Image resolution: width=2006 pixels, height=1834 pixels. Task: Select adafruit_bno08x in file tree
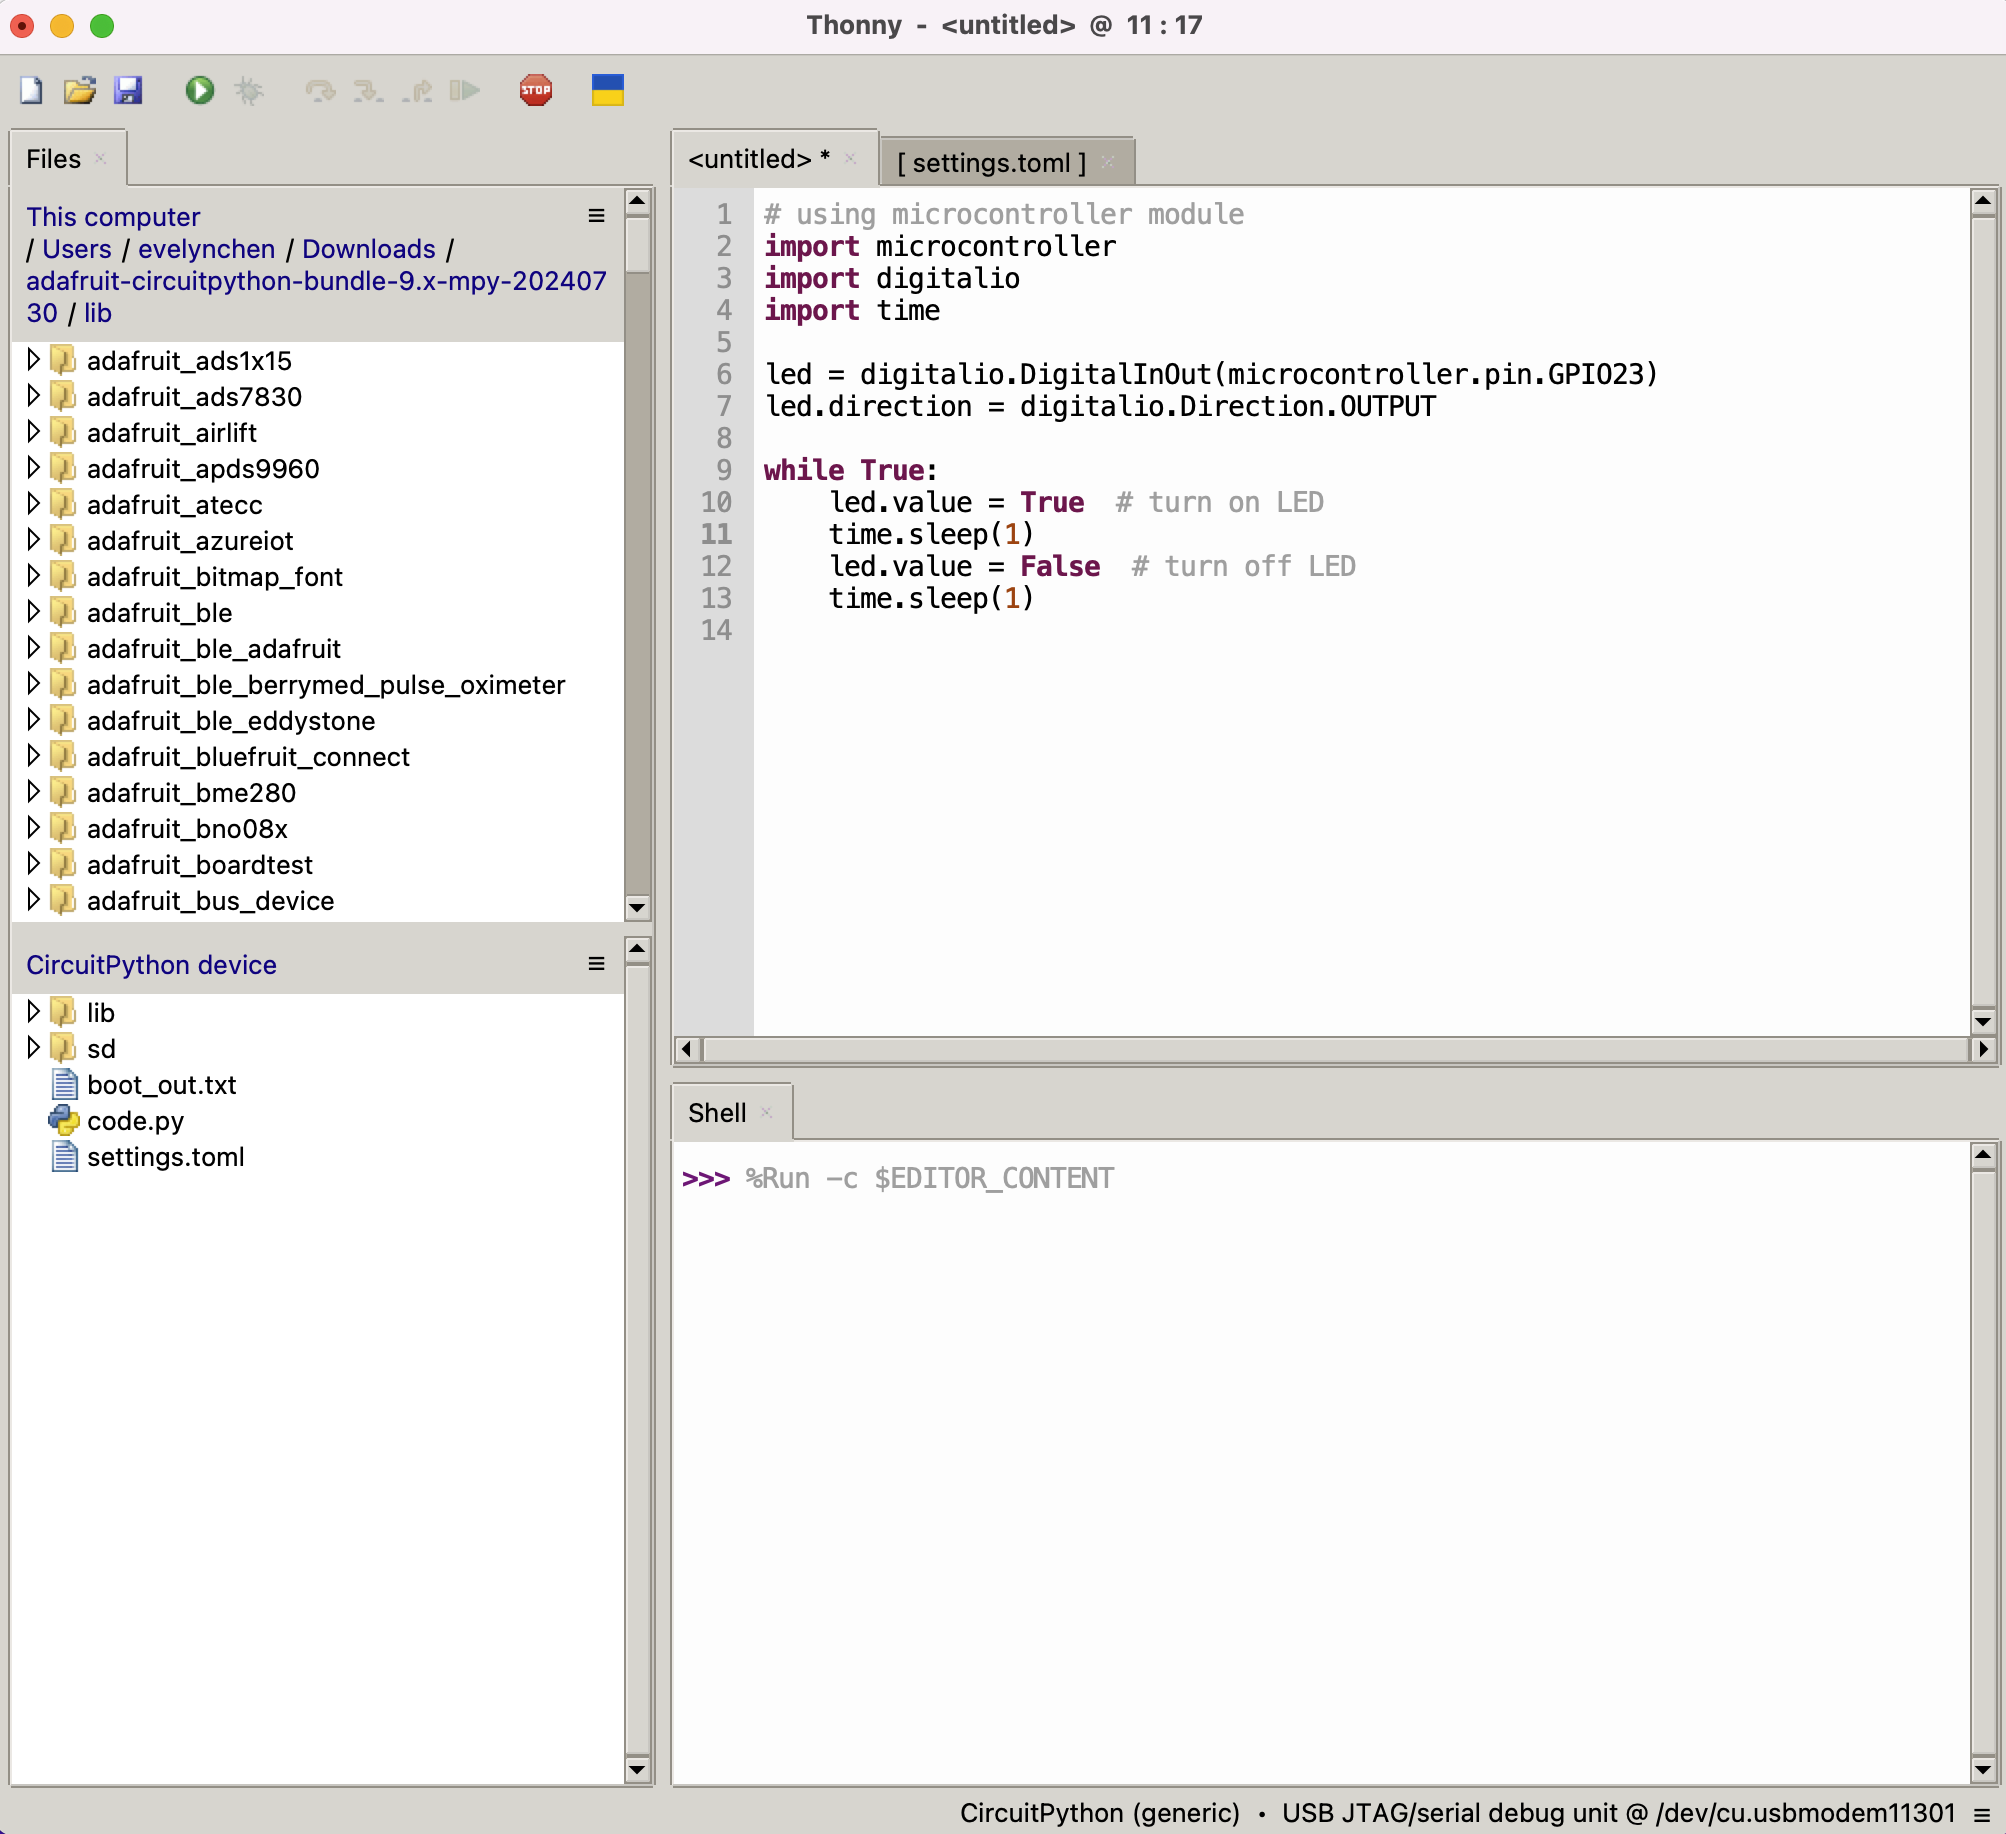pos(187,829)
